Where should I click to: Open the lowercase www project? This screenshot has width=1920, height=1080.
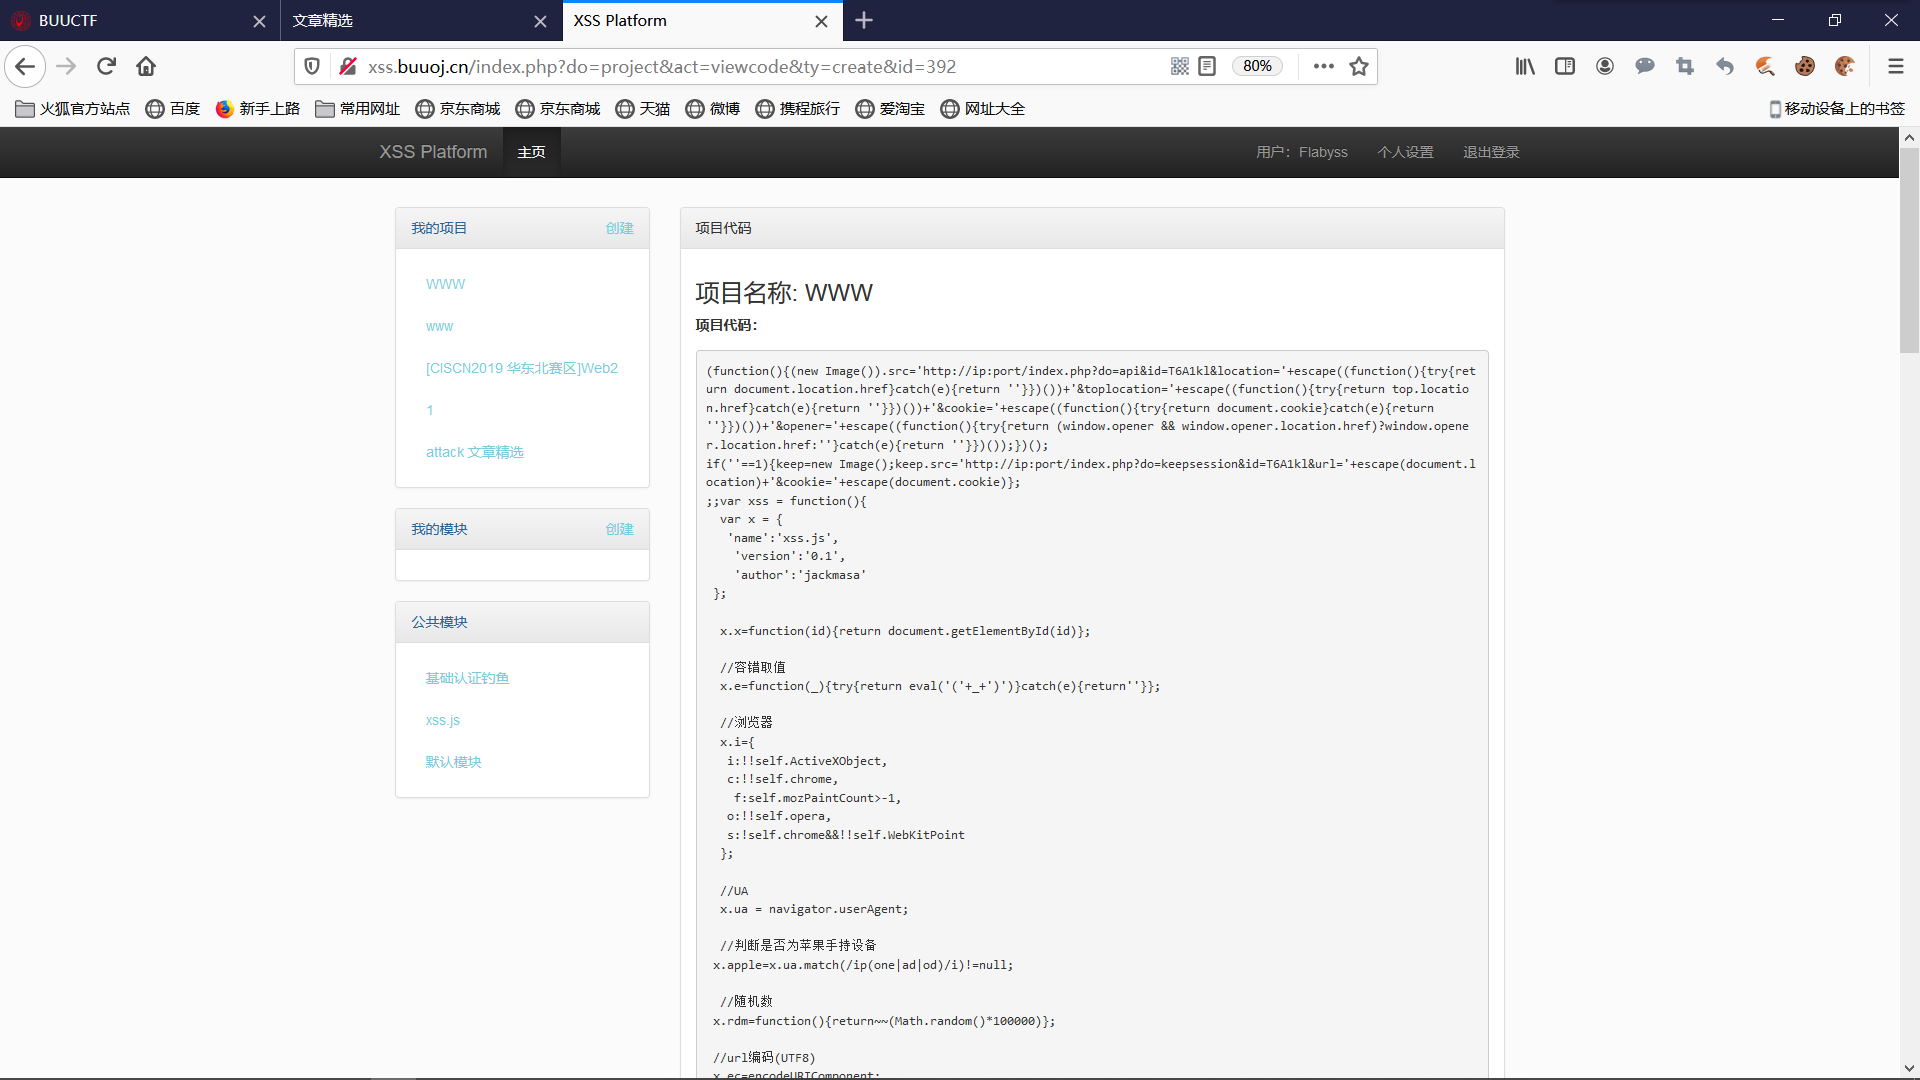[x=439, y=326]
